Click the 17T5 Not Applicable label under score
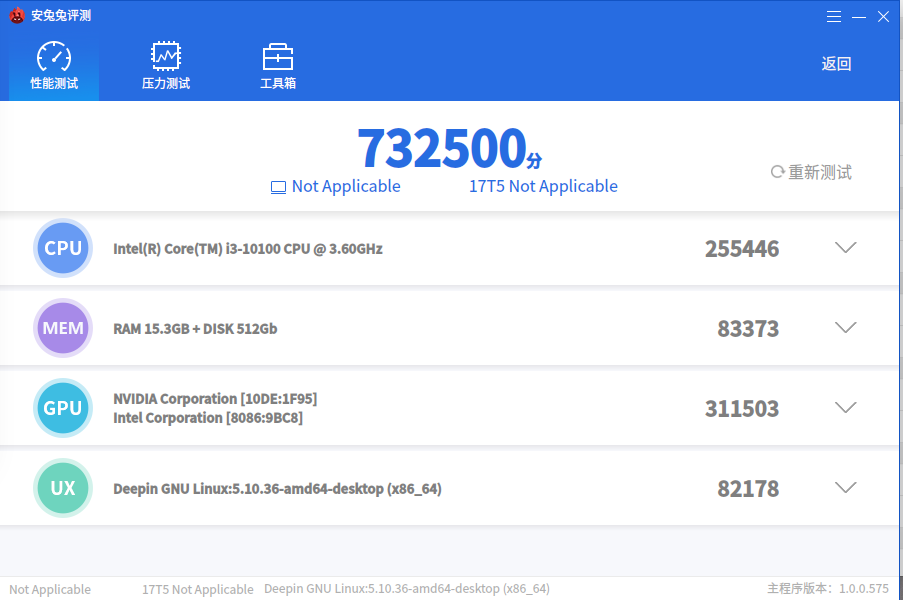 543,187
